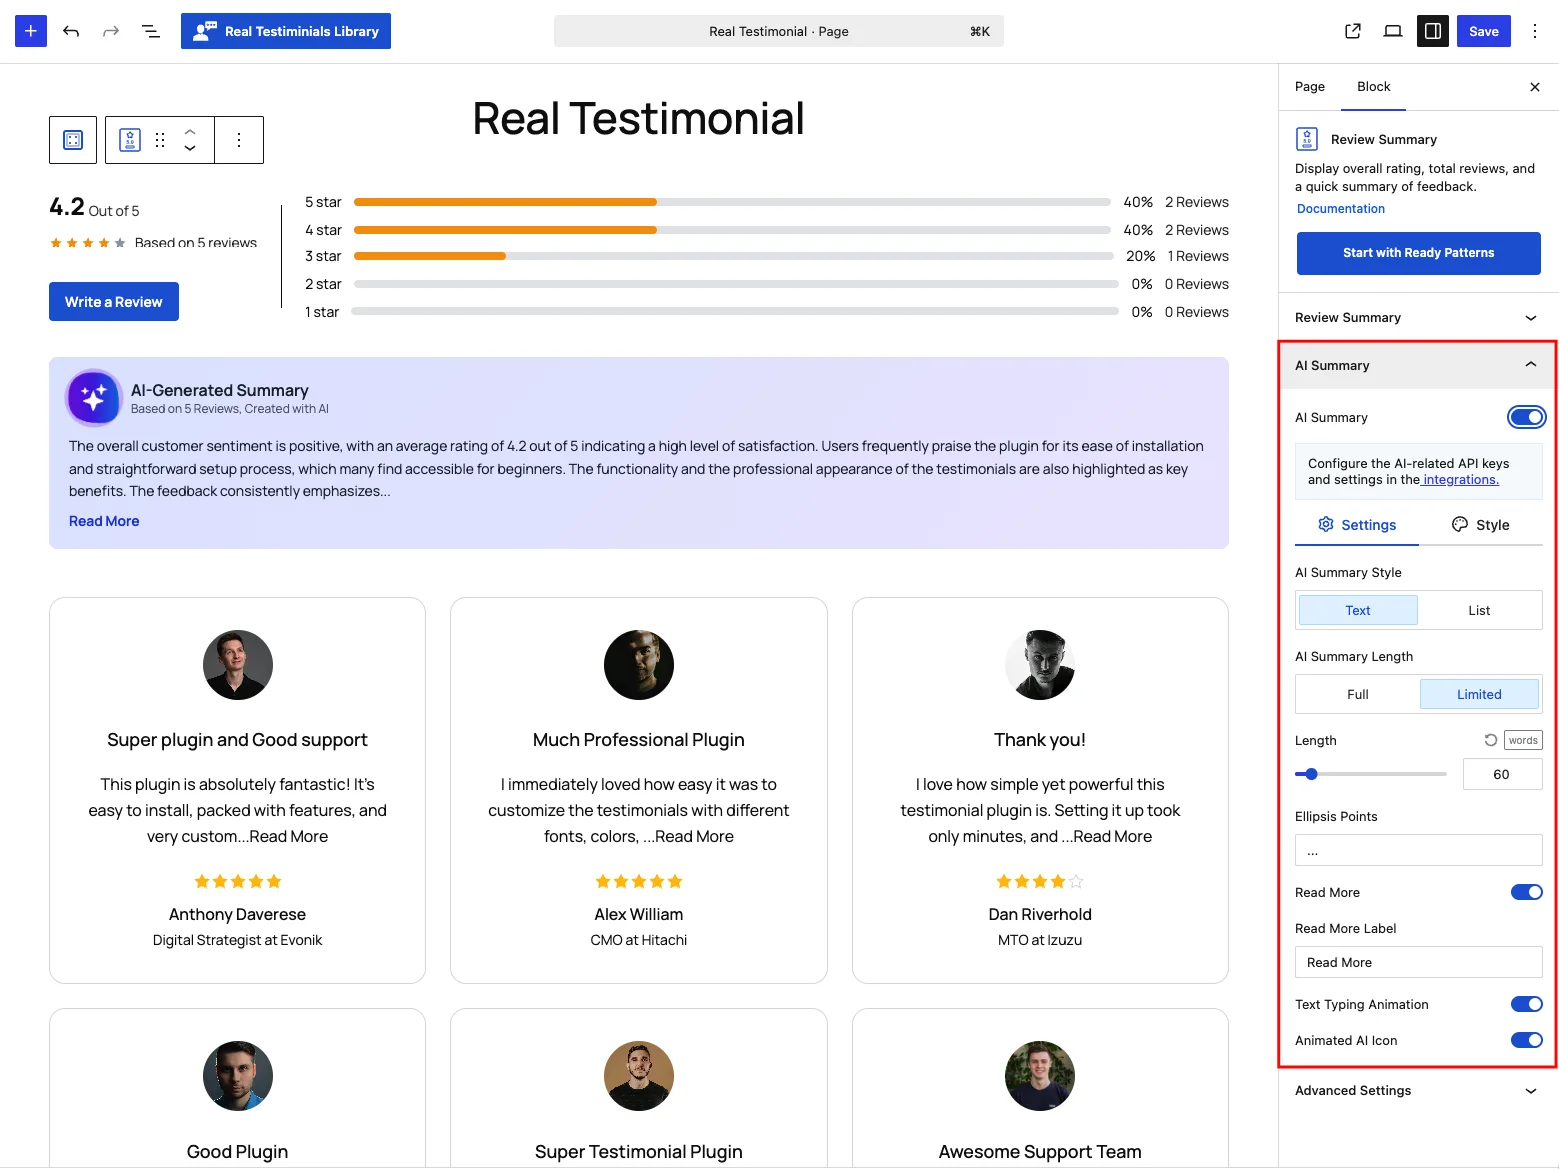The image size is (1559, 1169).
Task: Open the block inserter plus button
Action: tap(31, 31)
